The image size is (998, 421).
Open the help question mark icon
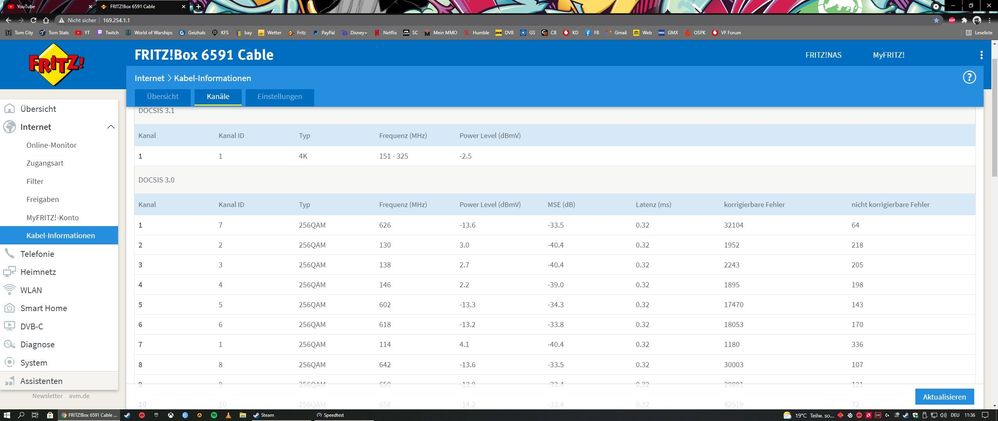[x=969, y=77]
